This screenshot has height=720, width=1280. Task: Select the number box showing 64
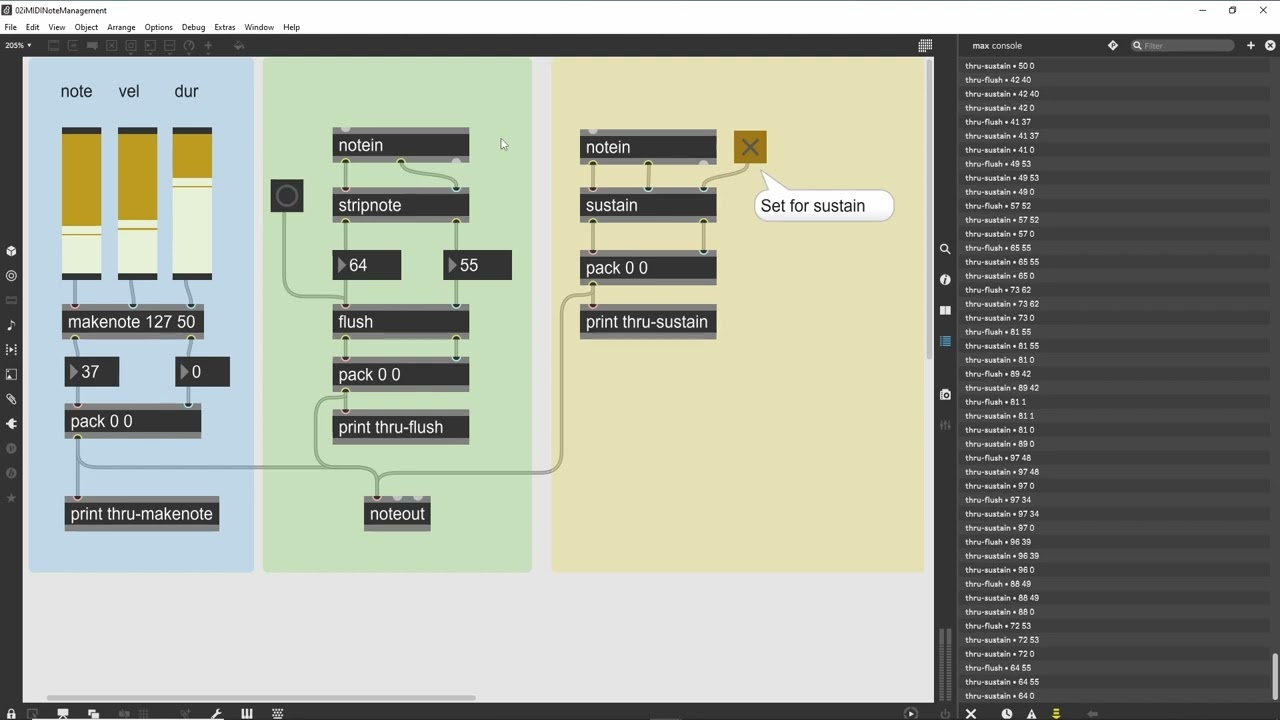pyautogui.click(x=367, y=265)
